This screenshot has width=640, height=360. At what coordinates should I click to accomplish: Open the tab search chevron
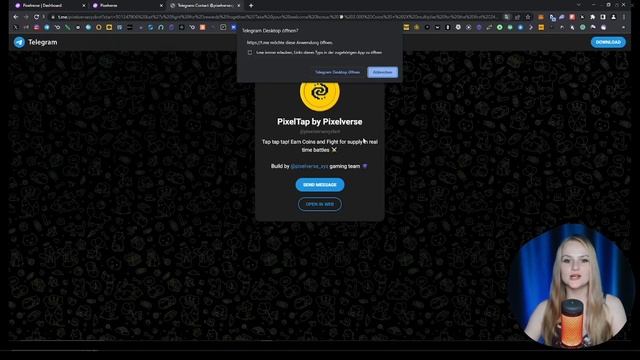point(578,5)
